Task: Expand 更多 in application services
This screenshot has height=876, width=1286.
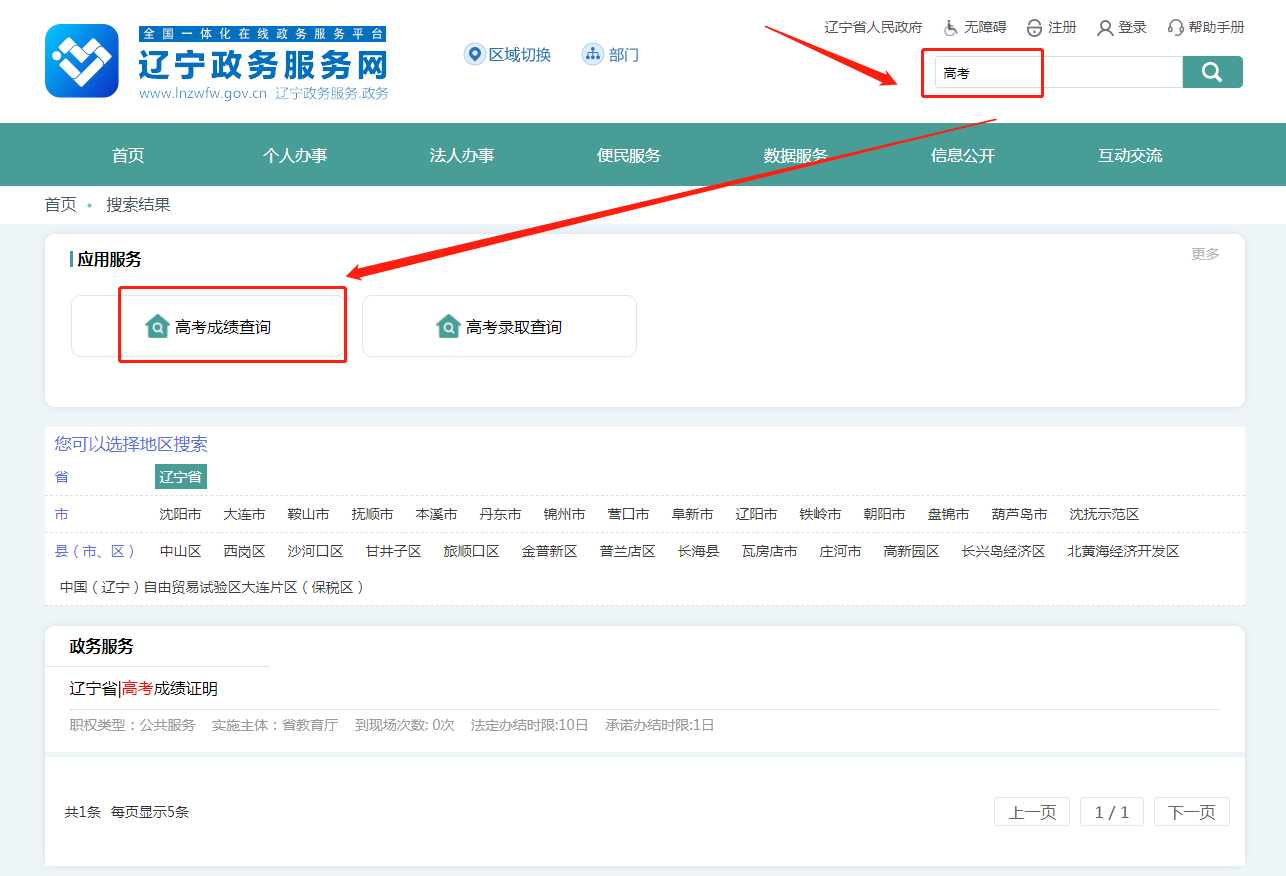Action: tap(1205, 254)
